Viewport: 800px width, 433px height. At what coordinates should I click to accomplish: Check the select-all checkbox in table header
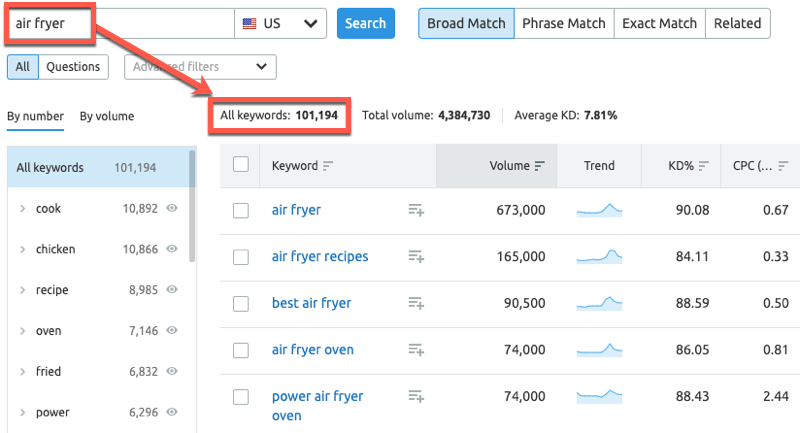[241, 165]
